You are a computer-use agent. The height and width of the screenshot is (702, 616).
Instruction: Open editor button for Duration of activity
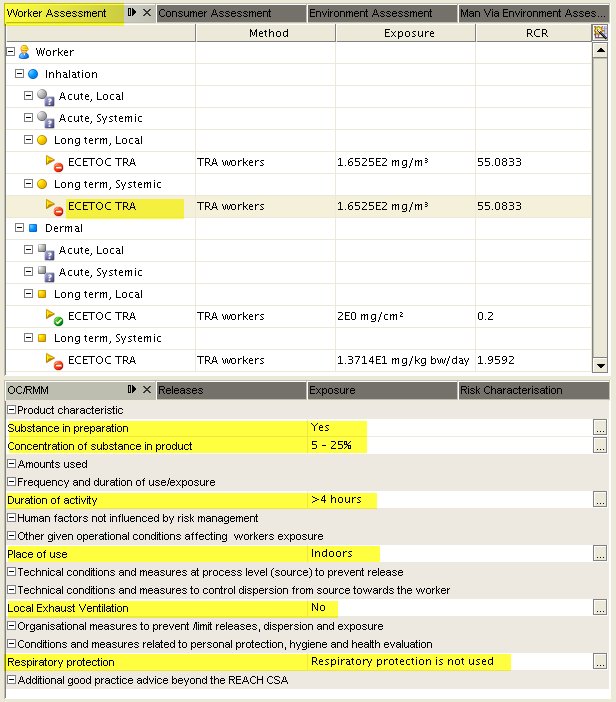pos(600,500)
